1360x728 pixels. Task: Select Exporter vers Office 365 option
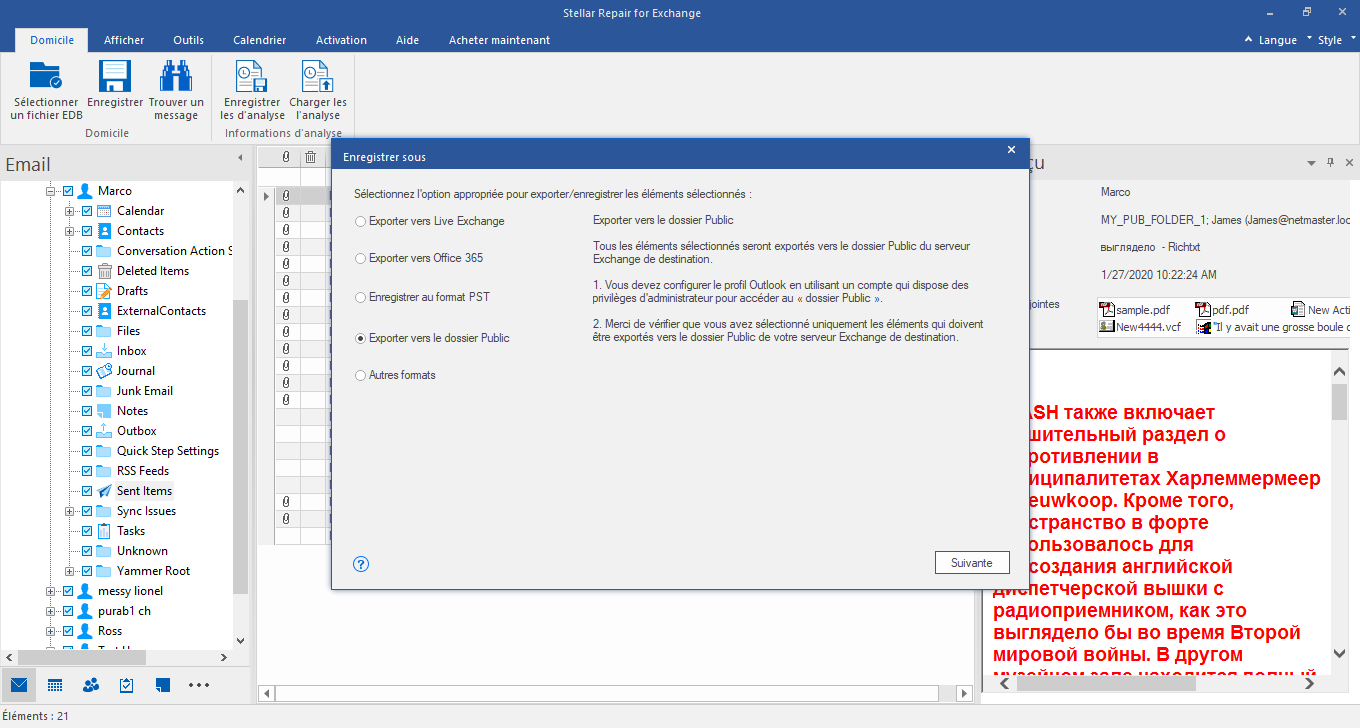click(x=419, y=258)
